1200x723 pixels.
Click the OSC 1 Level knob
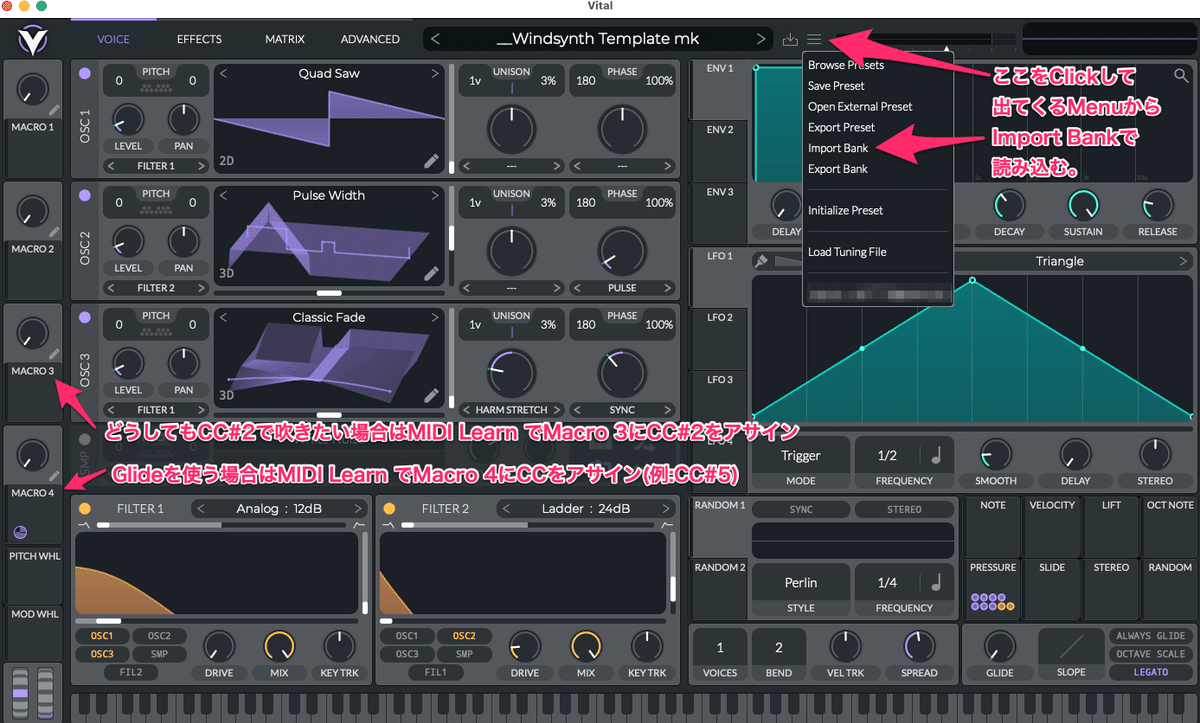pos(128,119)
